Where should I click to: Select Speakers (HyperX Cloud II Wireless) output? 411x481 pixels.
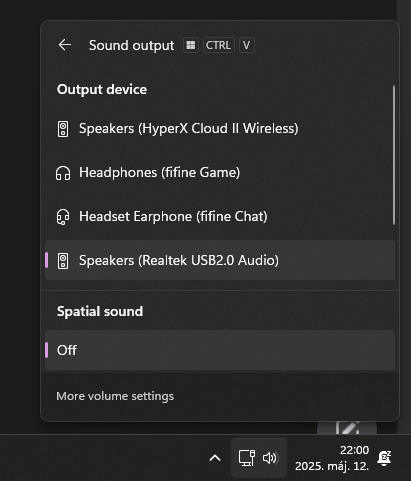(x=220, y=129)
